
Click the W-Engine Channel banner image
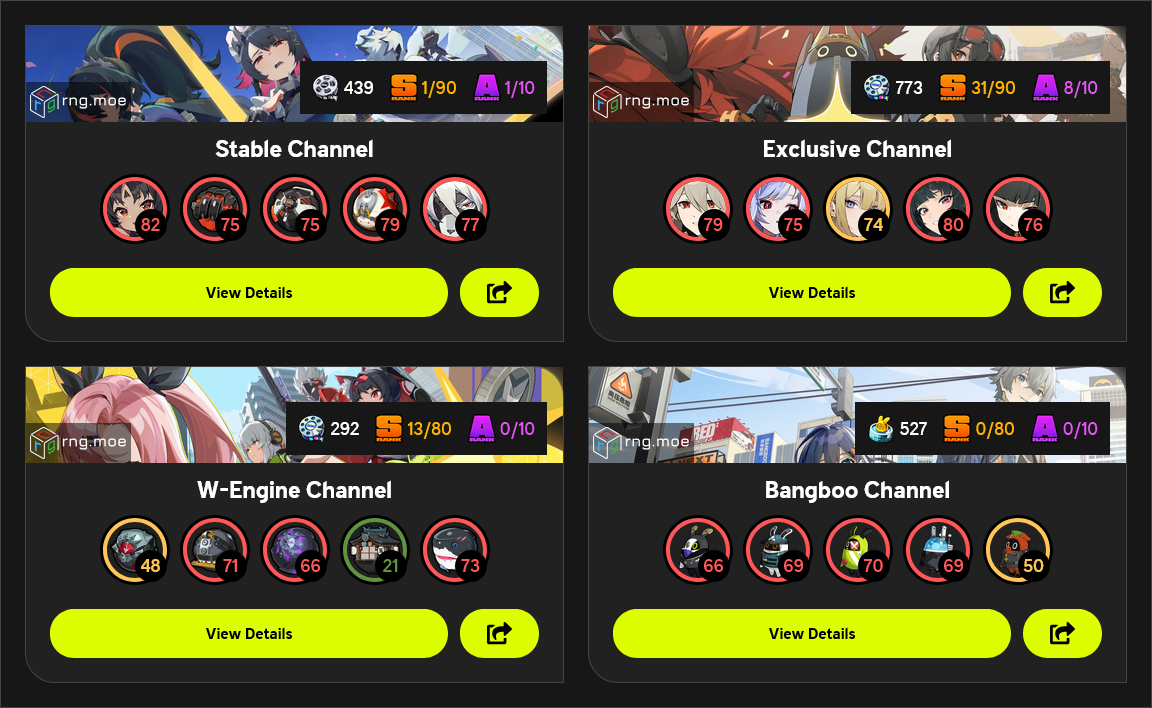[294, 415]
